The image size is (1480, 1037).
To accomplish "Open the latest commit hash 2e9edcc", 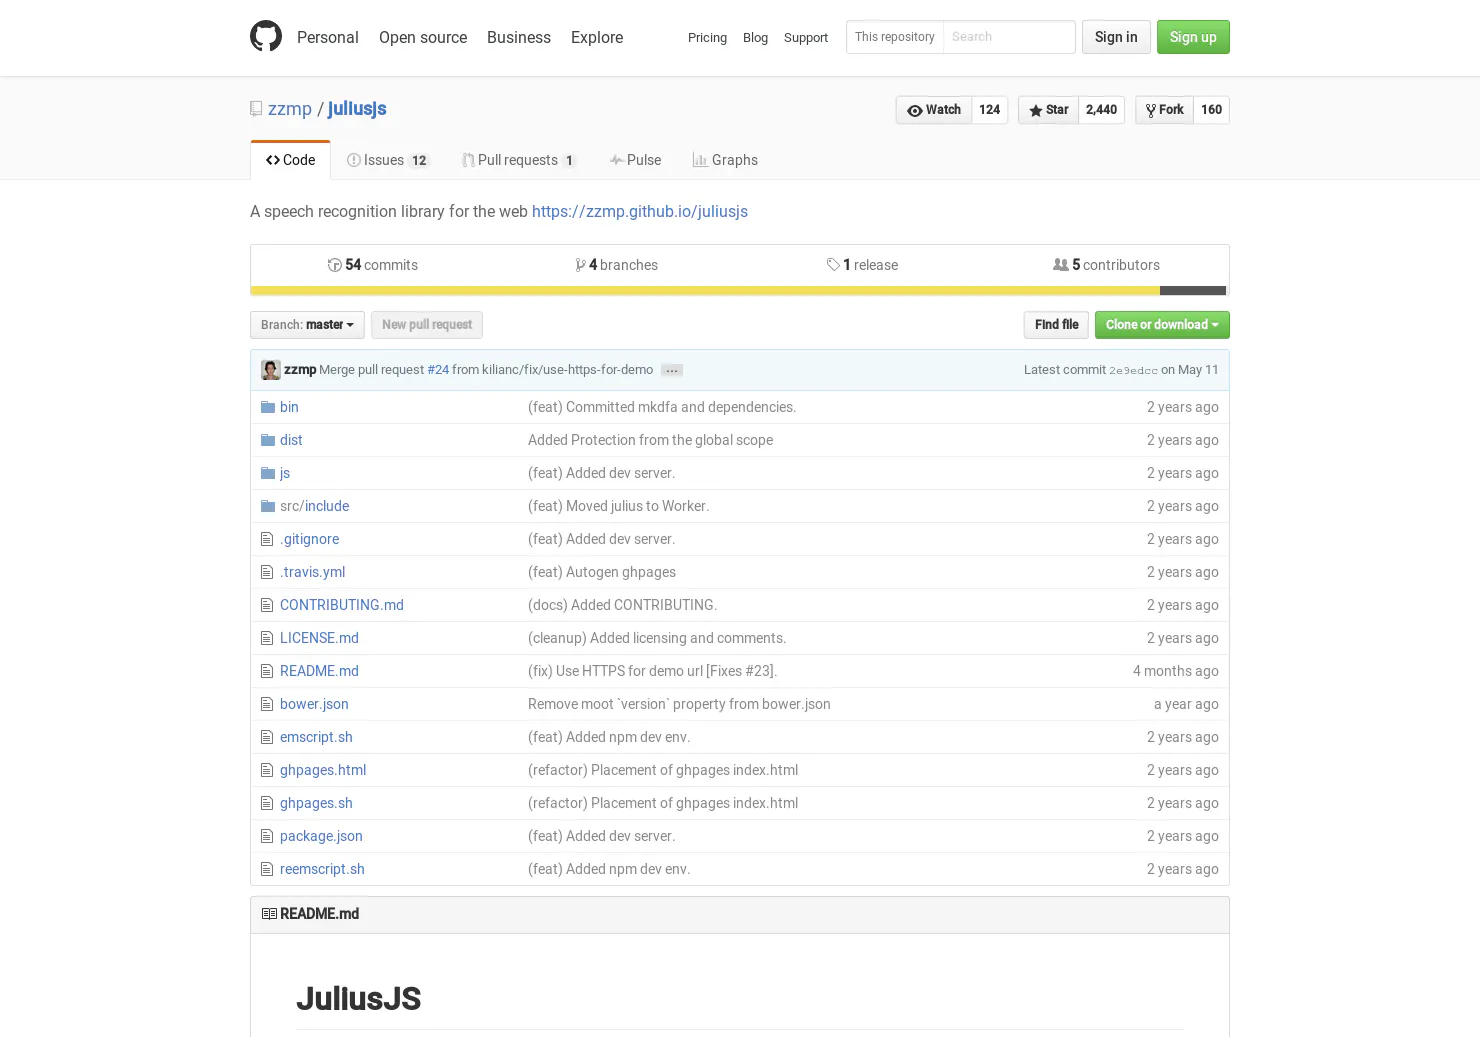I will tap(1133, 370).
